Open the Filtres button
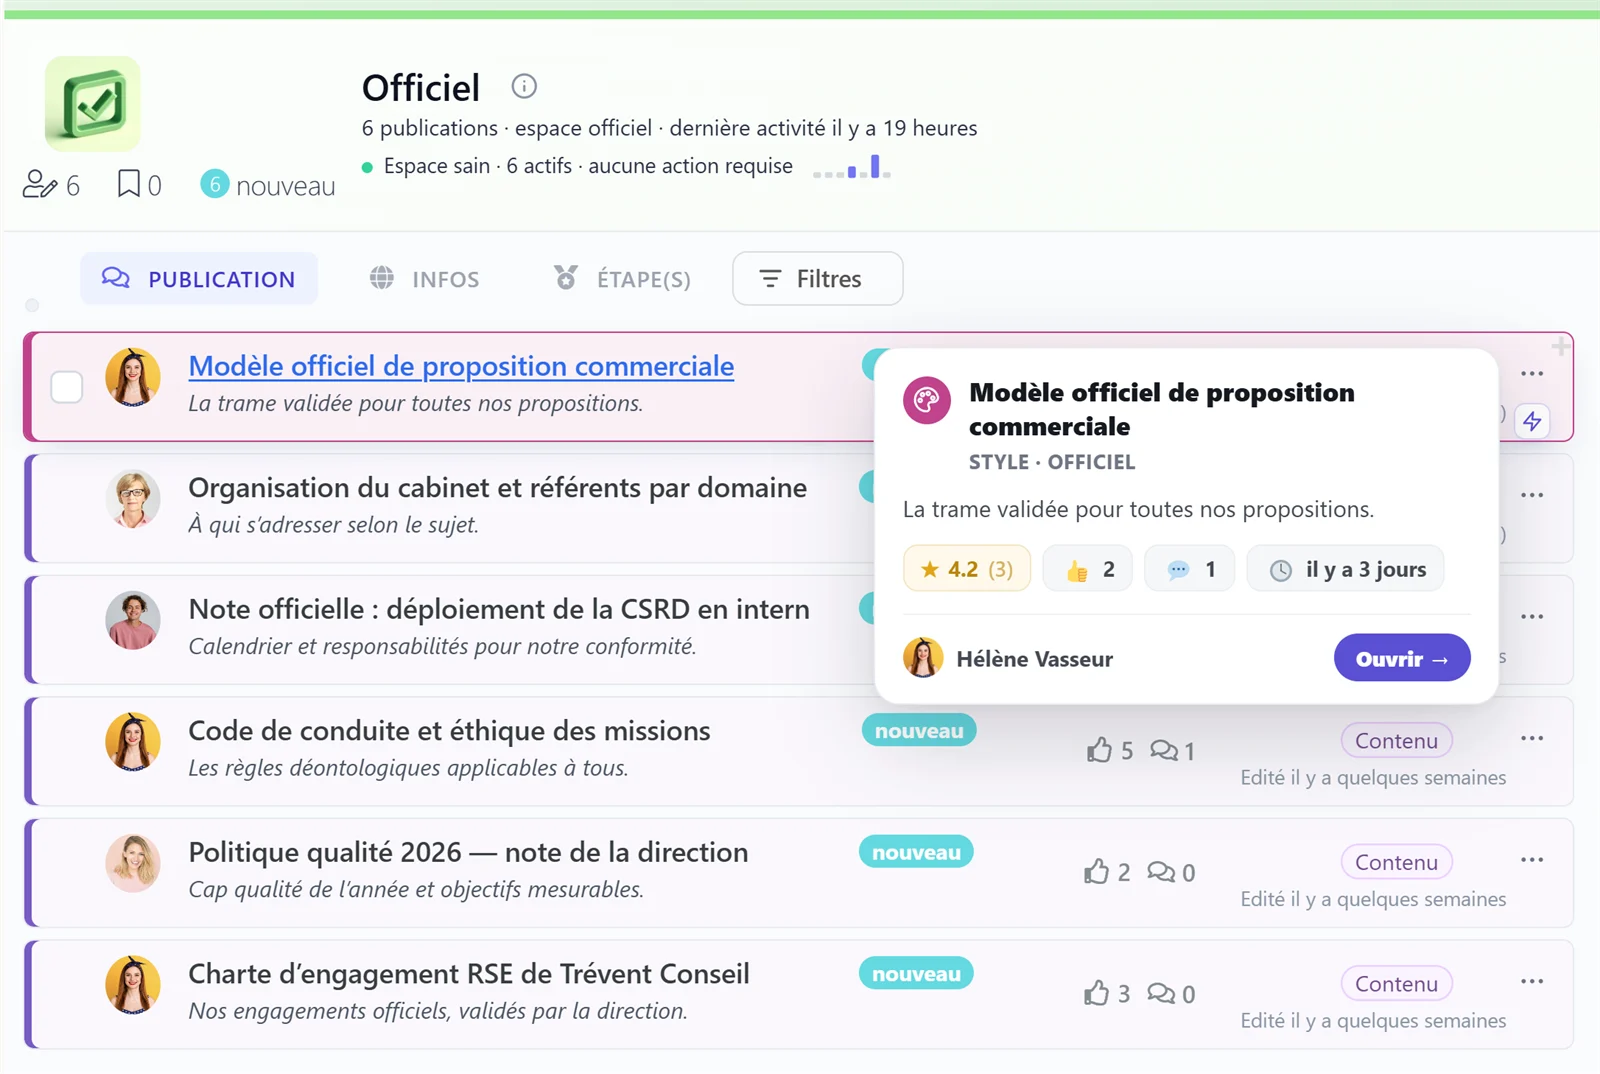Screen dimensions: 1600x1074 pos(818,279)
